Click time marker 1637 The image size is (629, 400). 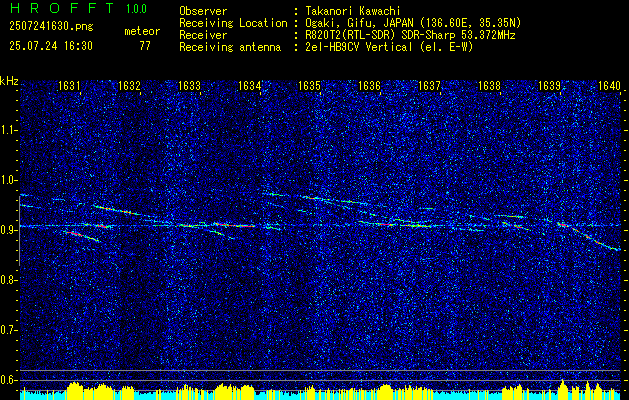(x=429, y=85)
